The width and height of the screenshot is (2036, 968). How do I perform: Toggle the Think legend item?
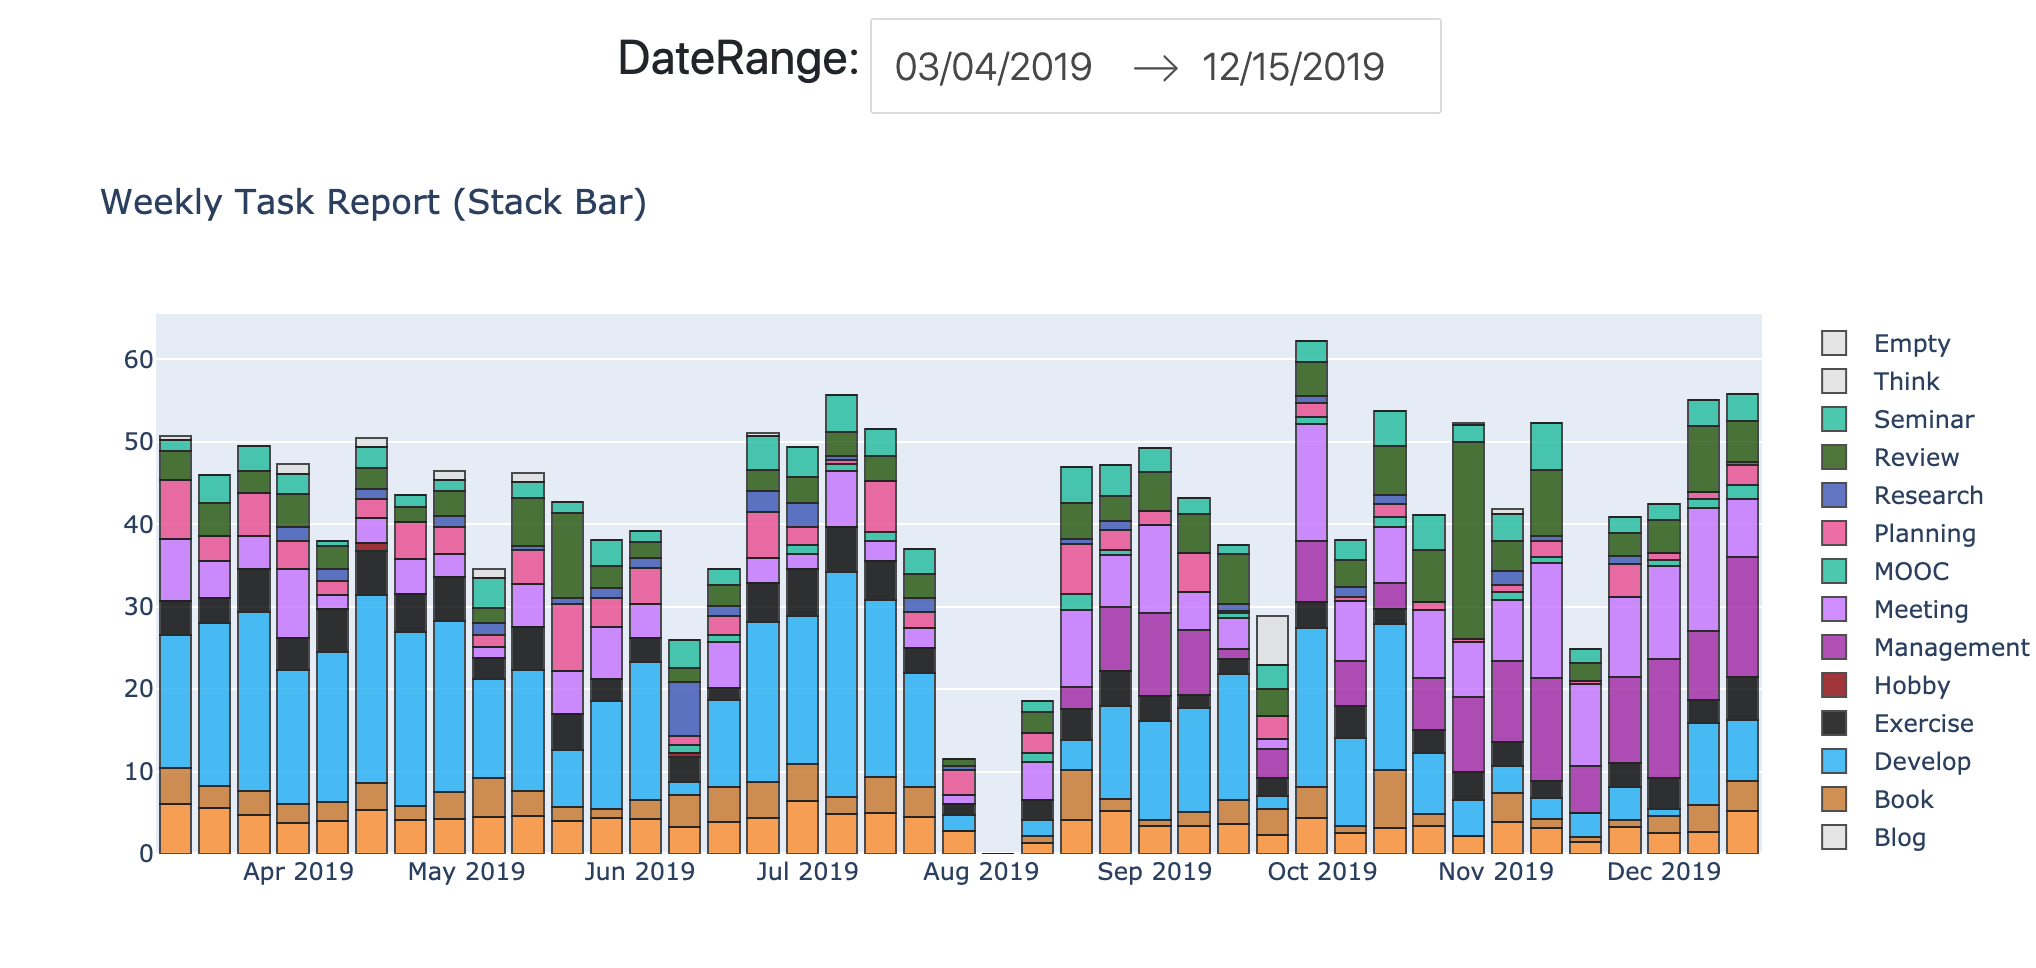pyautogui.click(x=1906, y=381)
